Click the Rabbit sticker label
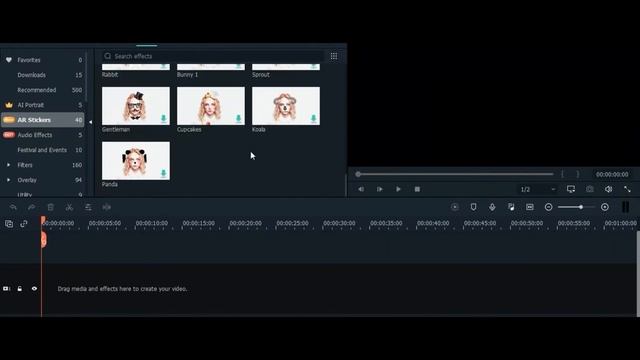Screen dimensions: 640x360 coord(110,75)
